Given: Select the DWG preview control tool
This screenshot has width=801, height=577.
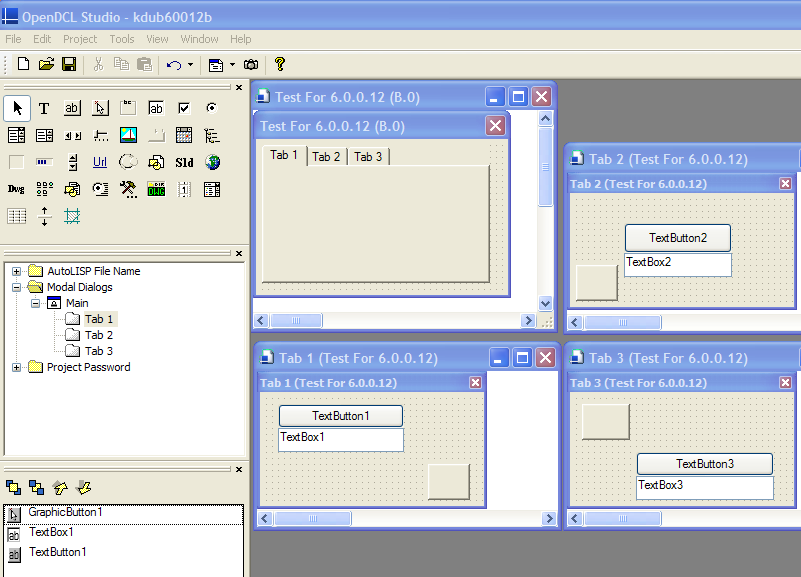Looking at the screenshot, I should click(156, 189).
